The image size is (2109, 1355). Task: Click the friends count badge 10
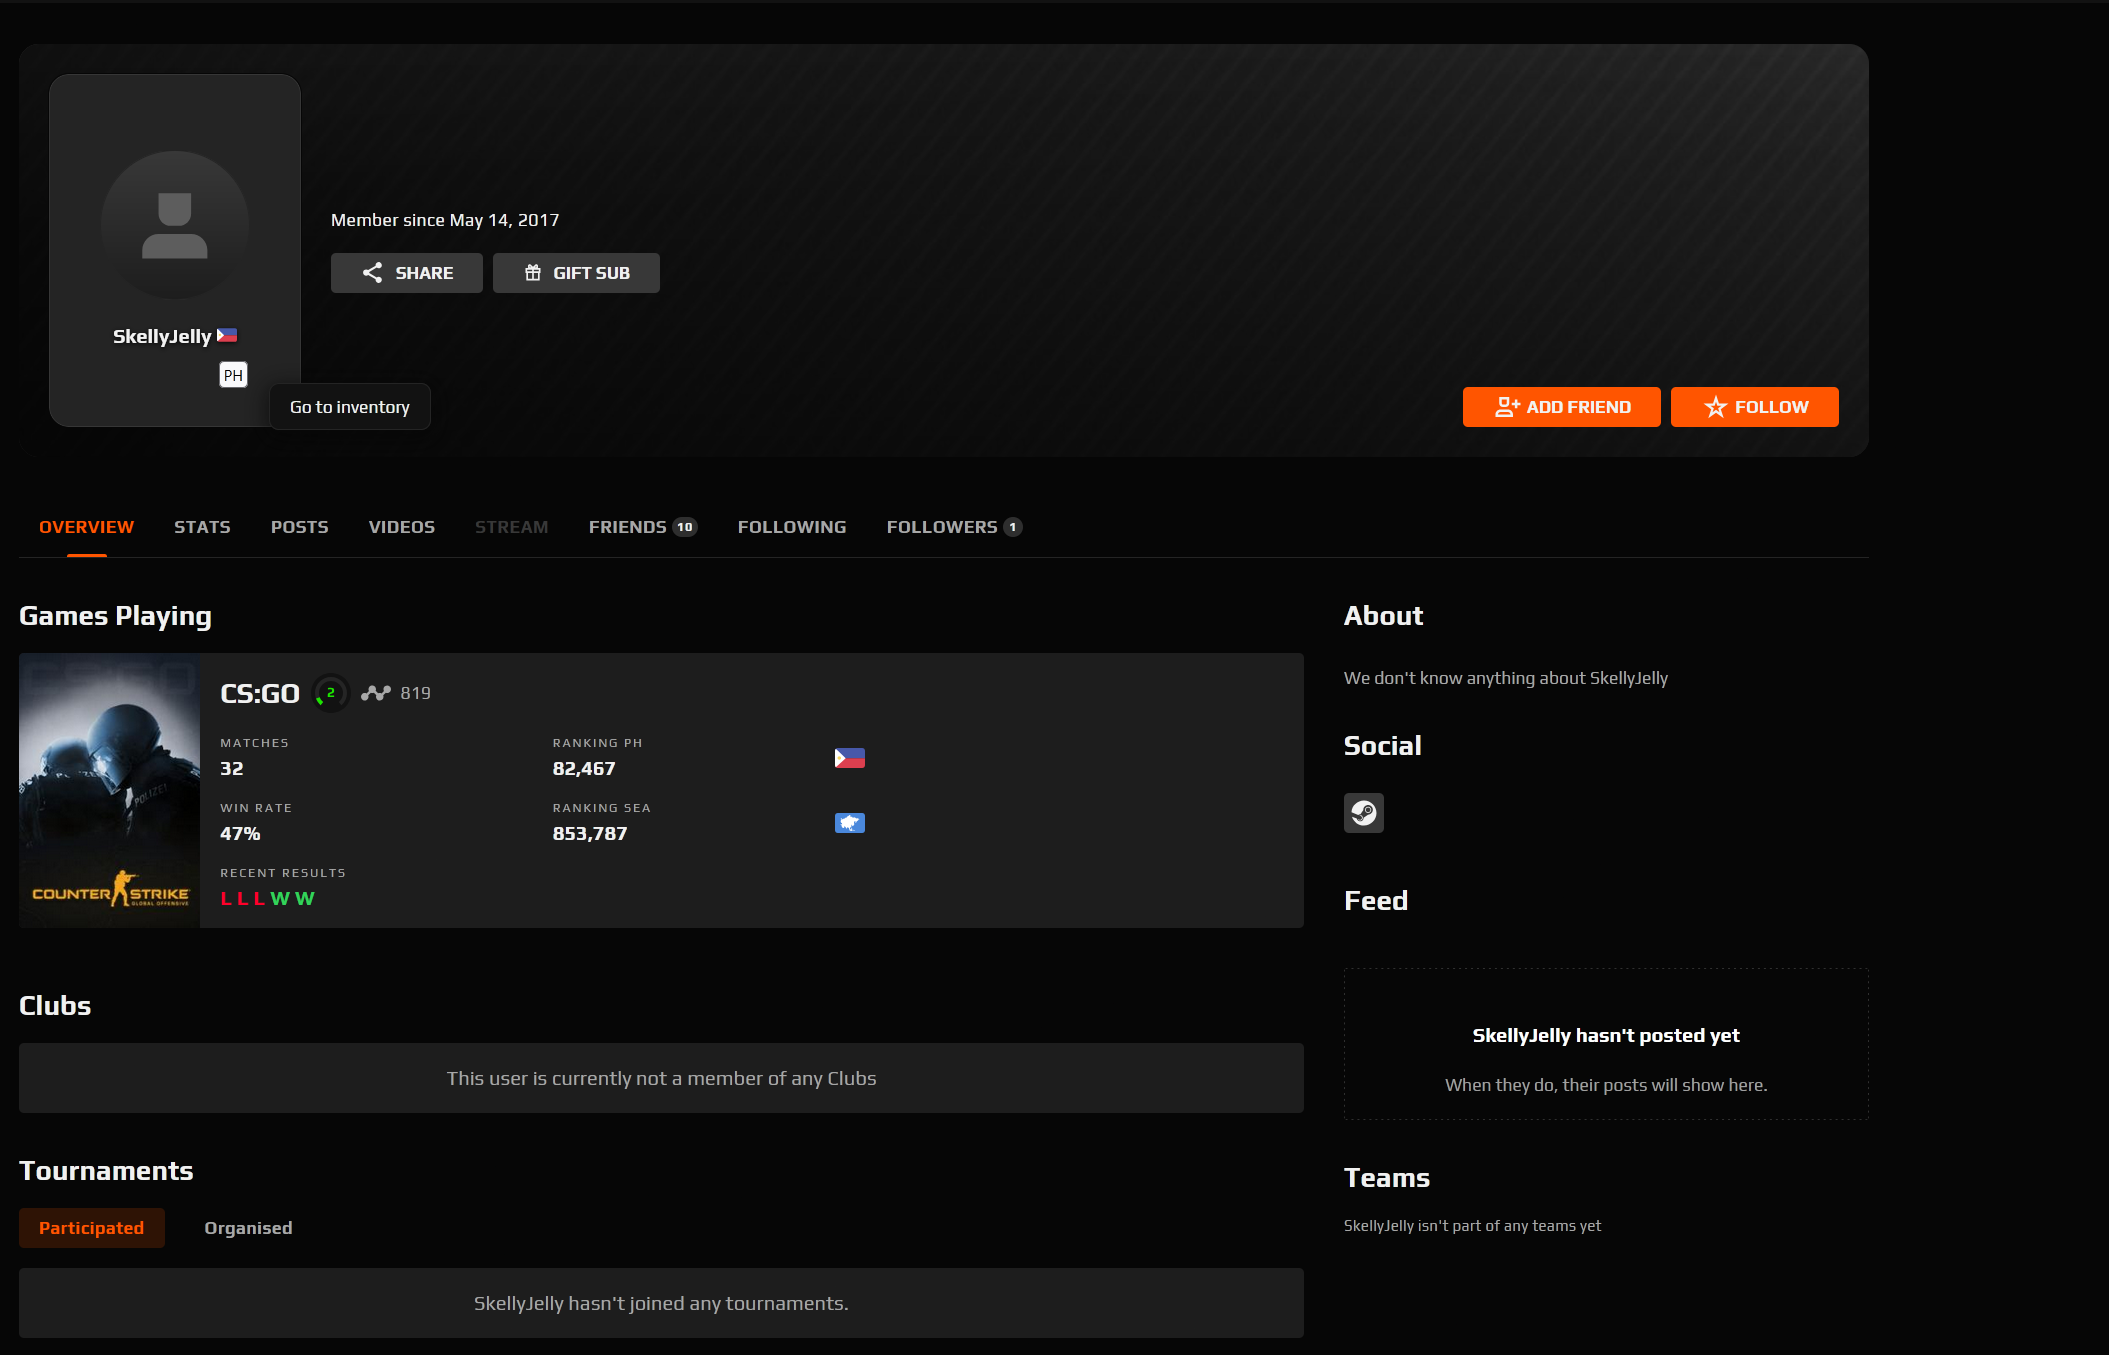684,527
